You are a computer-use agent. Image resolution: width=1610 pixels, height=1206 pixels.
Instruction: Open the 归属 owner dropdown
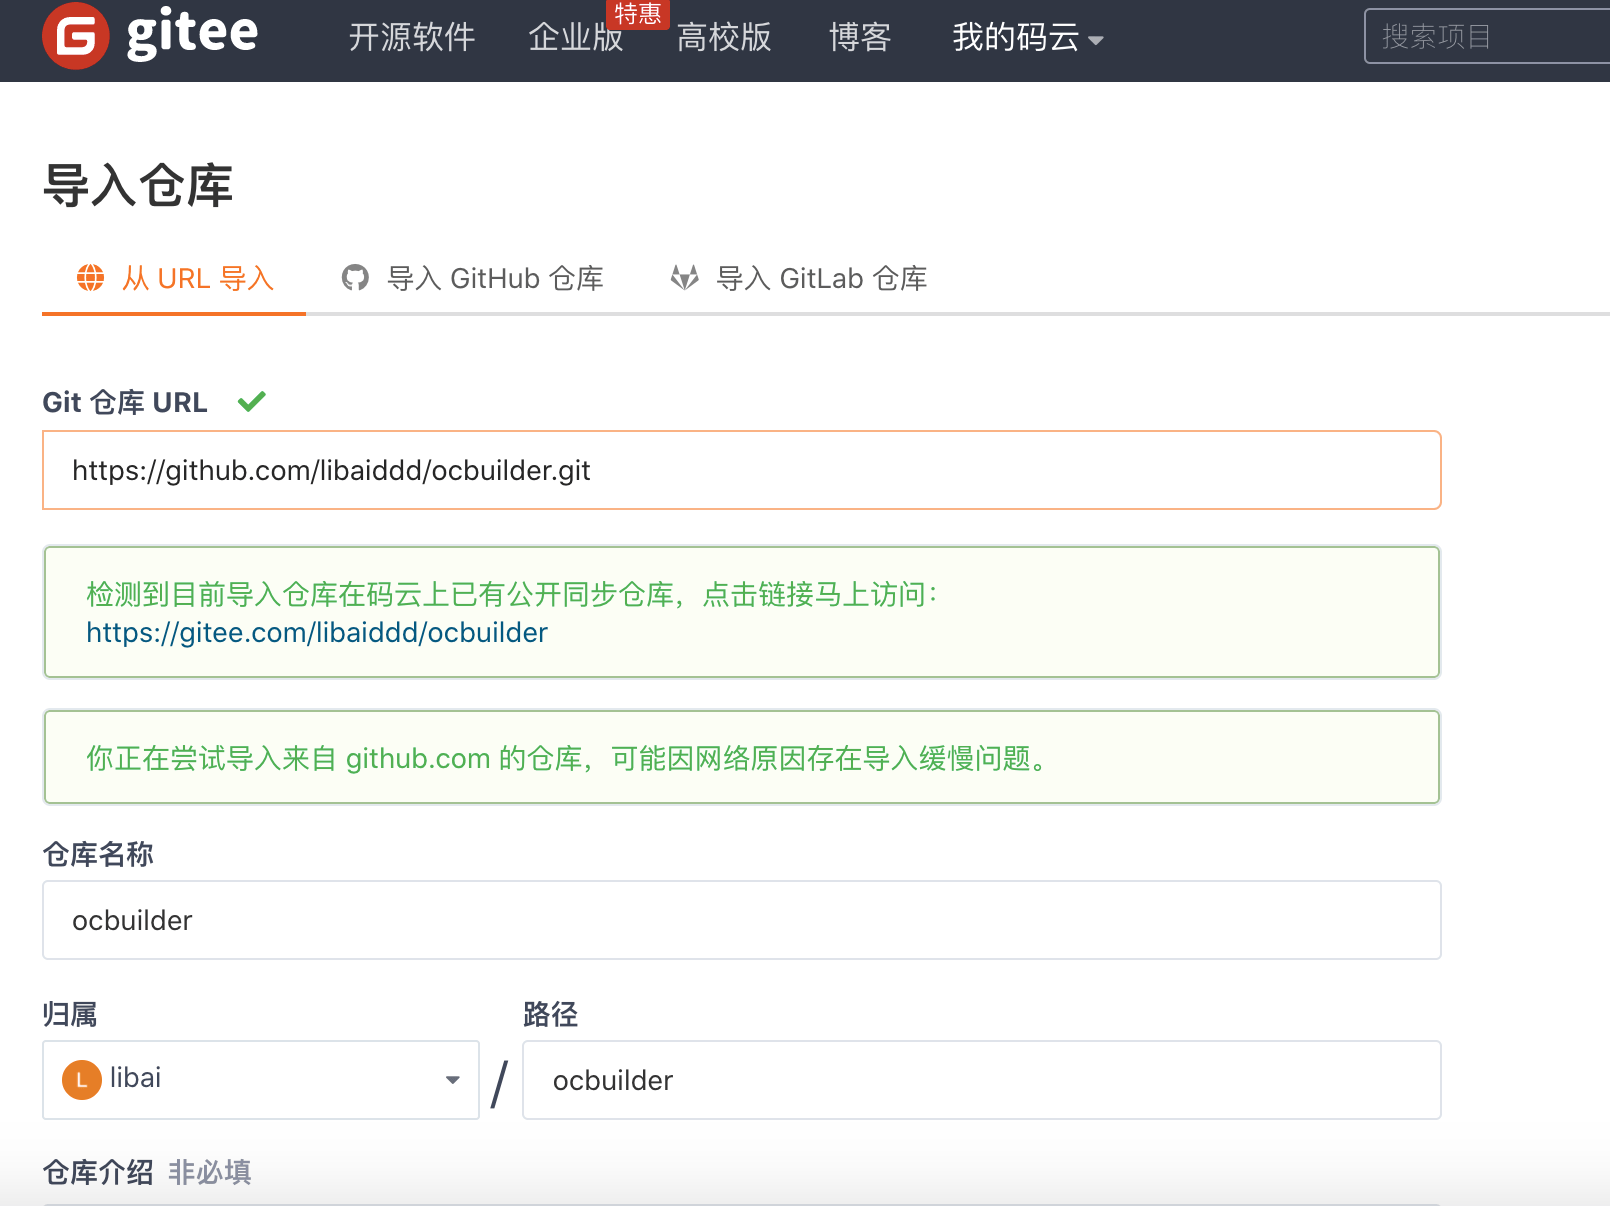click(x=260, y=1080)
